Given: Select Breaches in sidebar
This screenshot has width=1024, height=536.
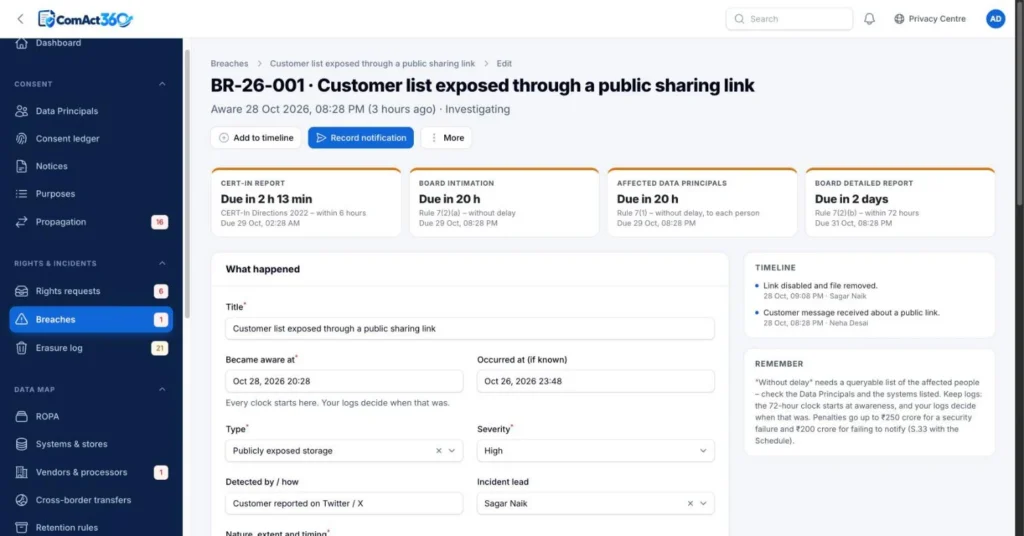Looking at the screenshot, I should coord(91,319).
